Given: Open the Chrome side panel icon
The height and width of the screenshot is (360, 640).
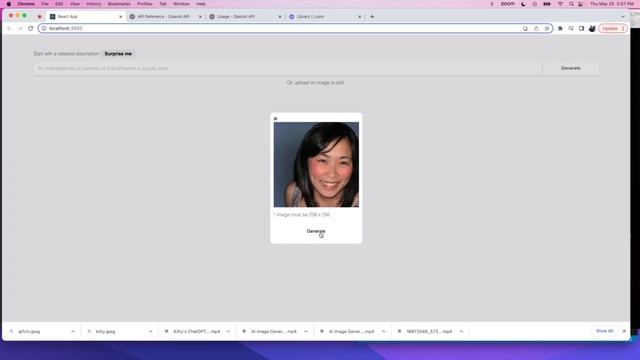Looking at the screenshot, I should (581, 29).
